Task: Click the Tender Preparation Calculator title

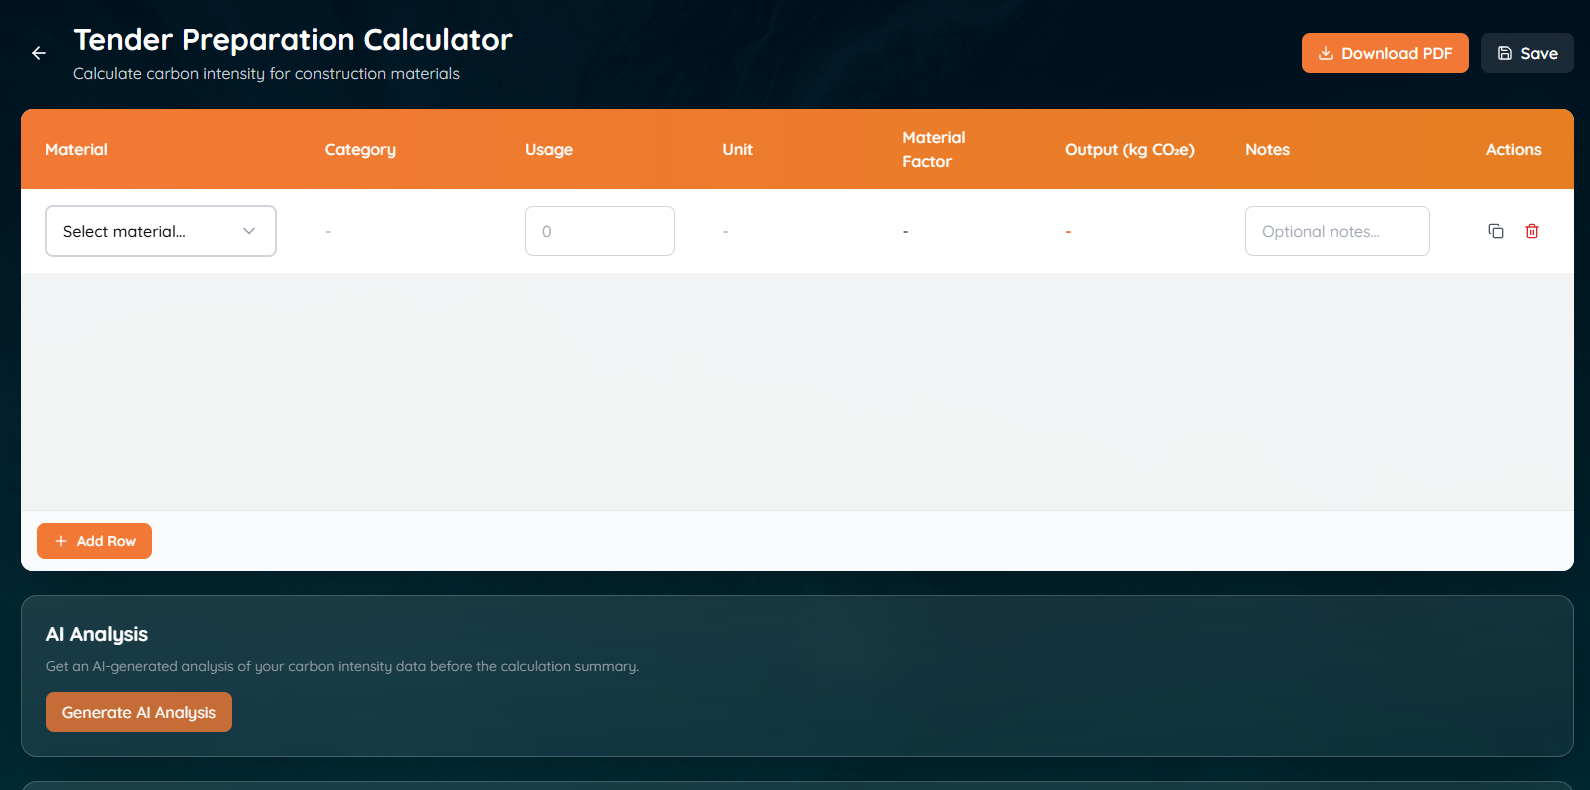Action: [293, 40]
